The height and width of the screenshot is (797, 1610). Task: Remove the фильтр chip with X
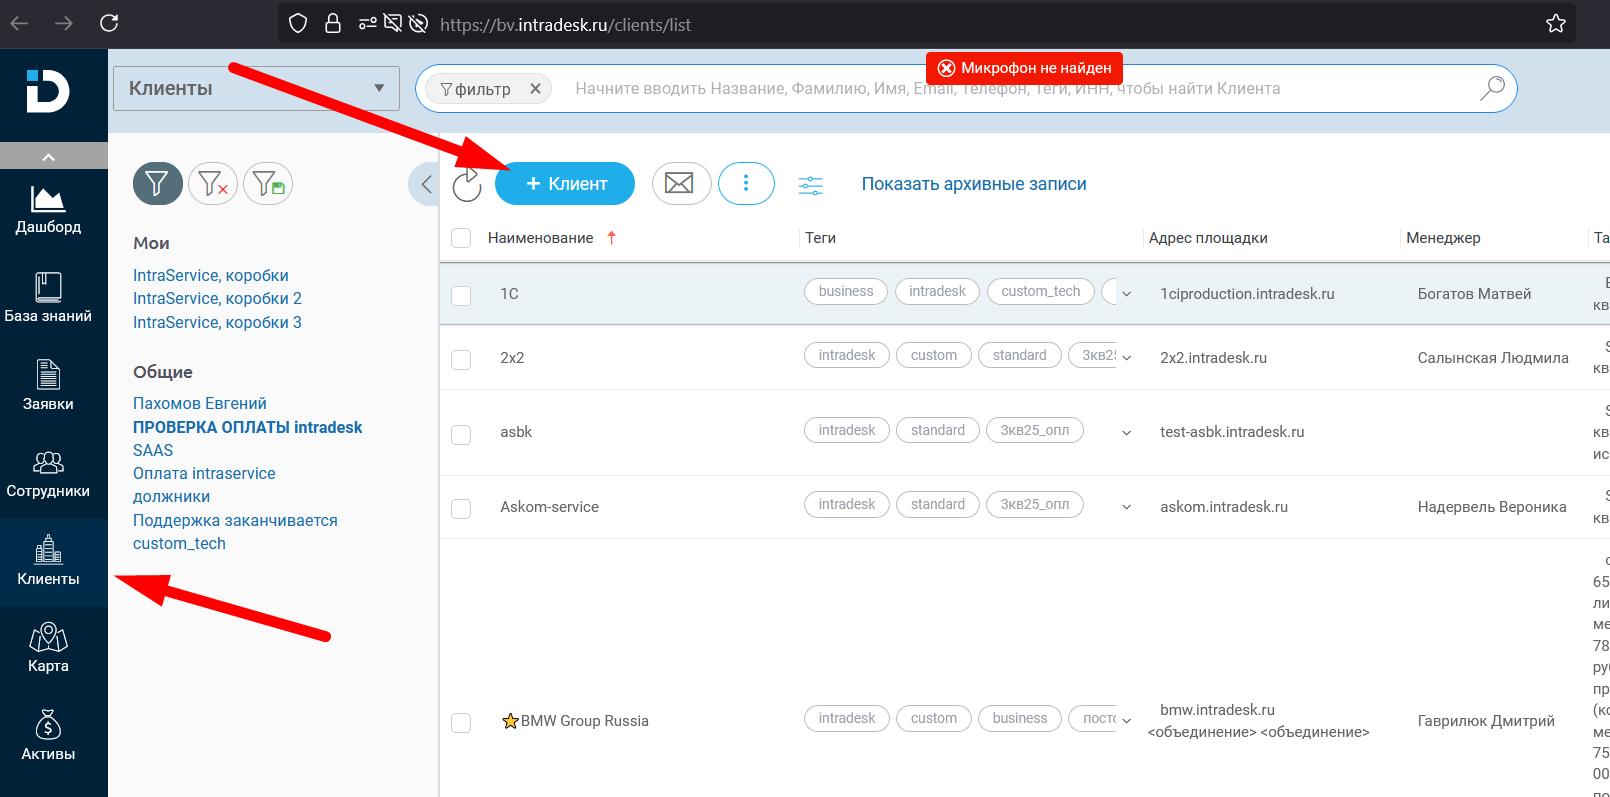point(535,89)
